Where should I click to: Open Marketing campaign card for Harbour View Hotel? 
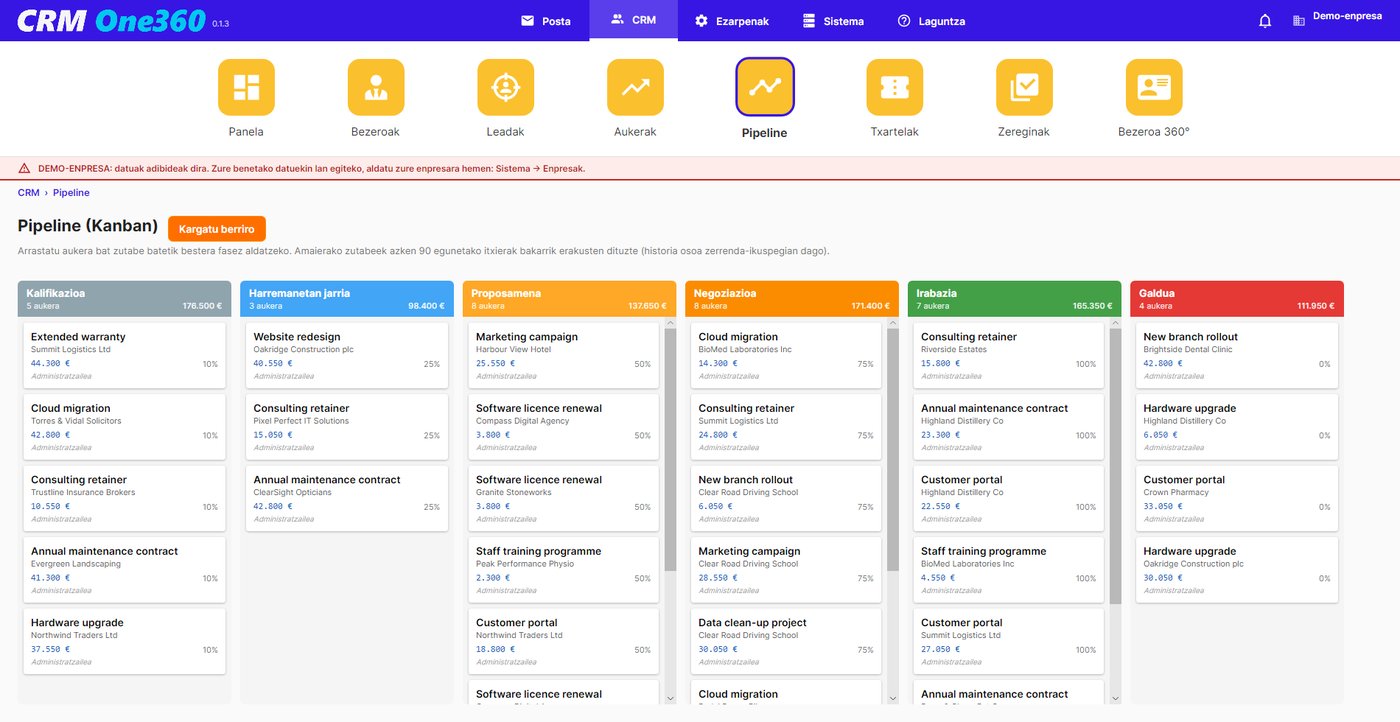coord(565,355)
